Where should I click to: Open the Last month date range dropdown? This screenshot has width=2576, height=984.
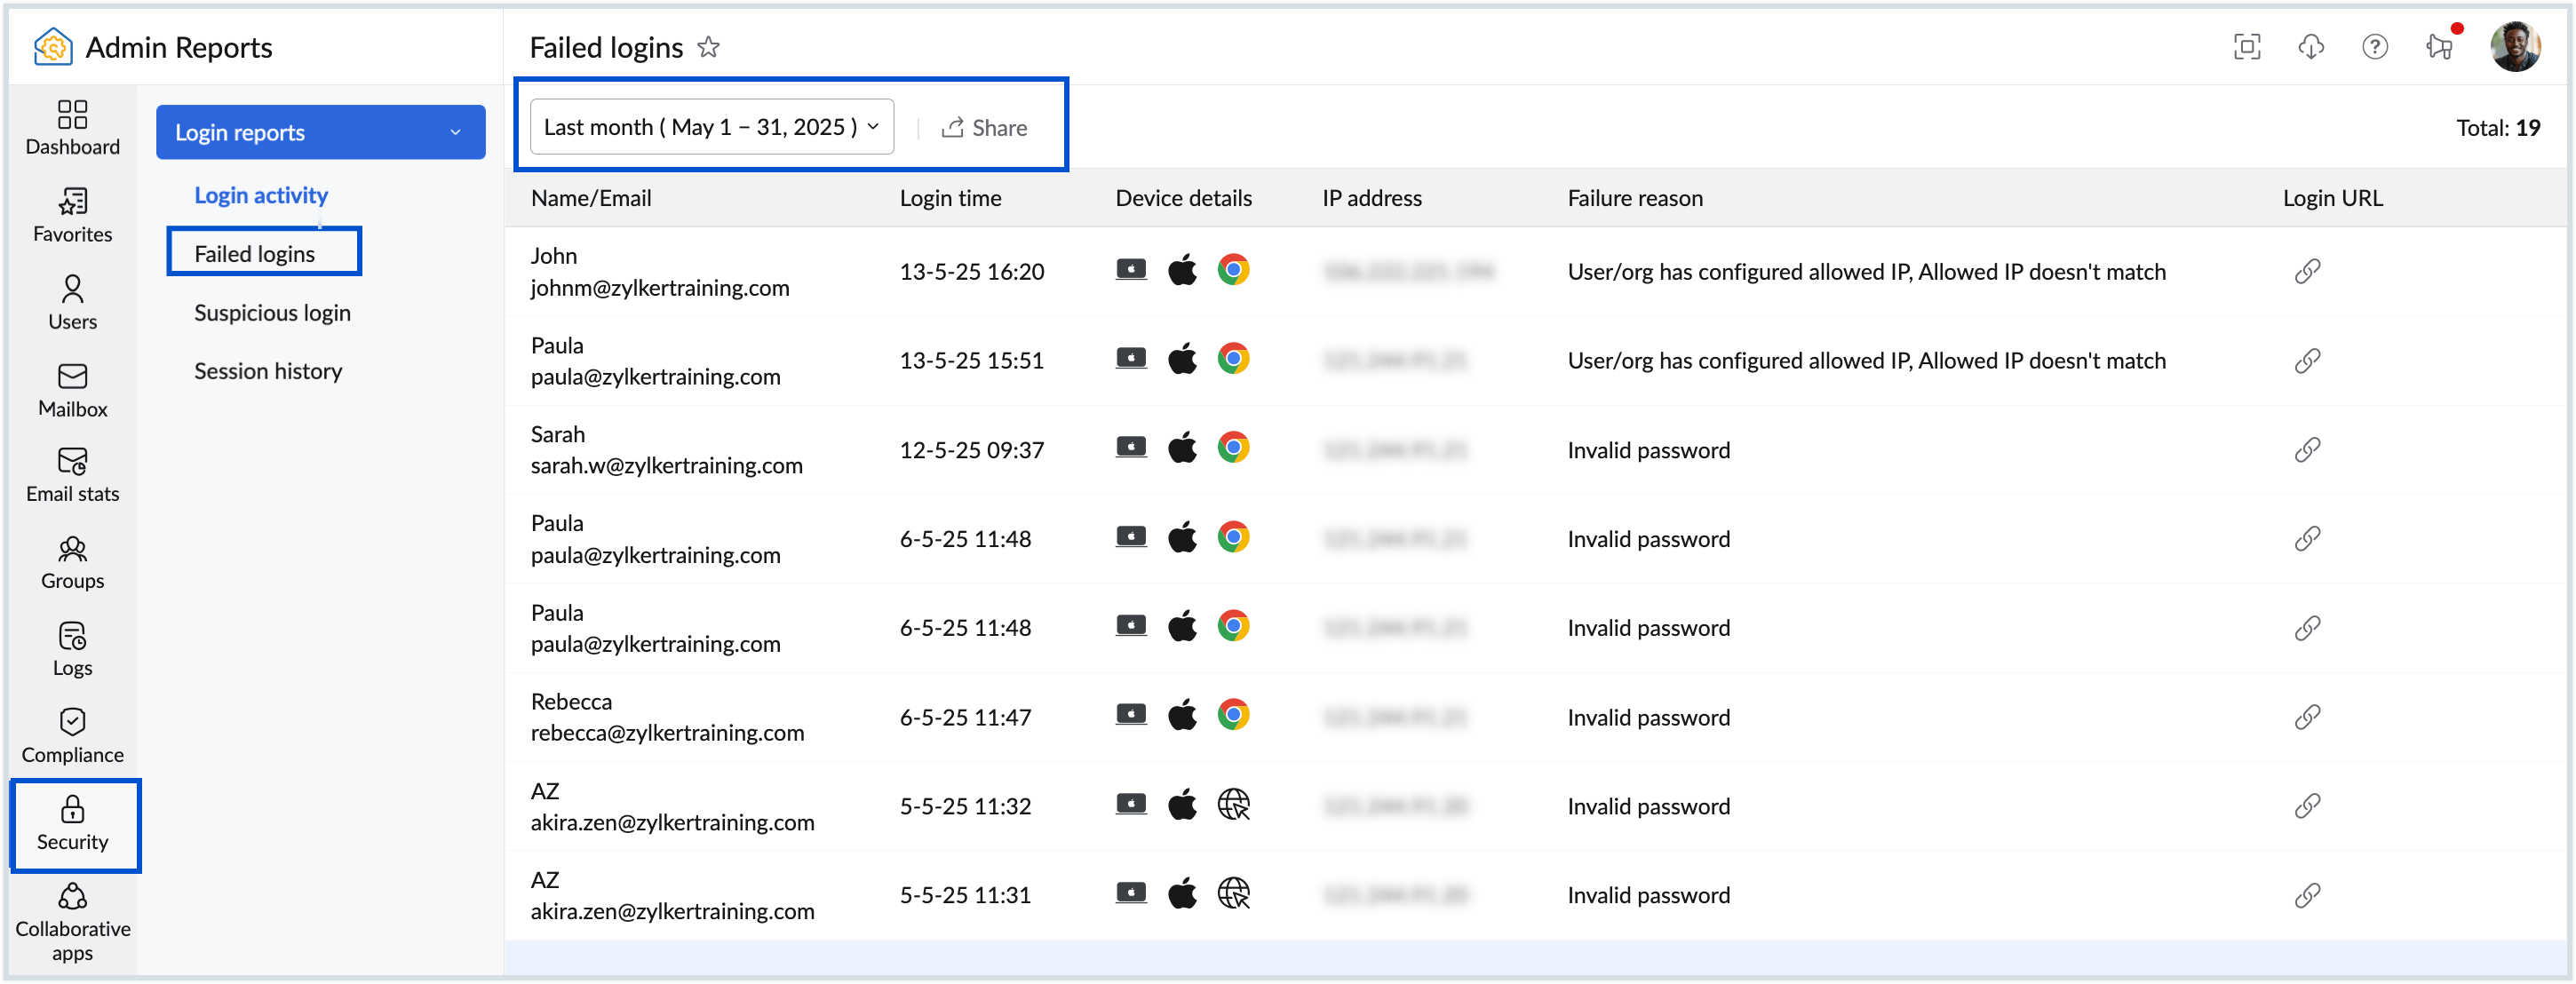click(710, 126)
